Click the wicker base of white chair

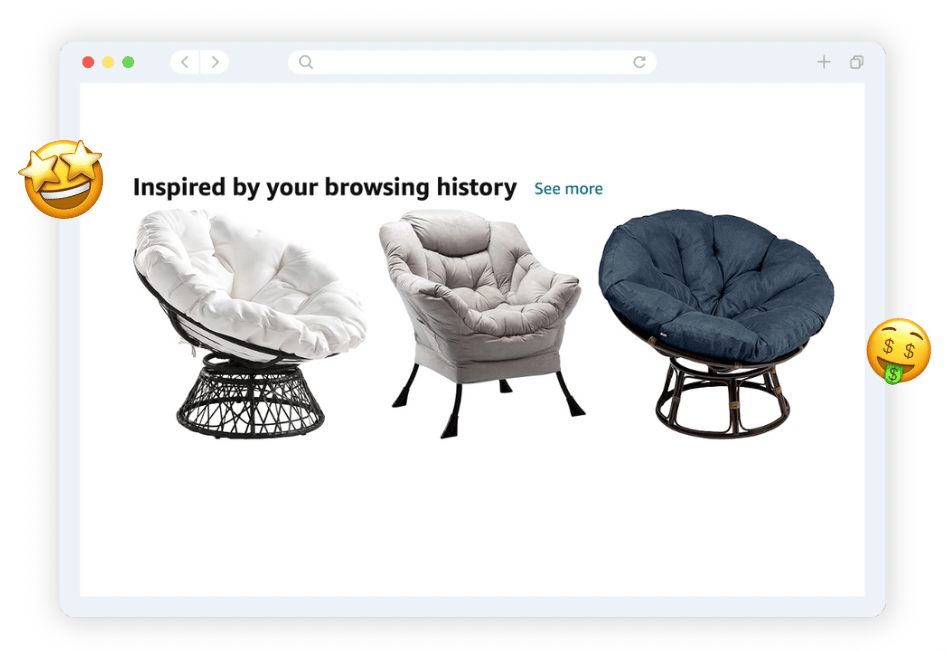[x=250, y=399]
